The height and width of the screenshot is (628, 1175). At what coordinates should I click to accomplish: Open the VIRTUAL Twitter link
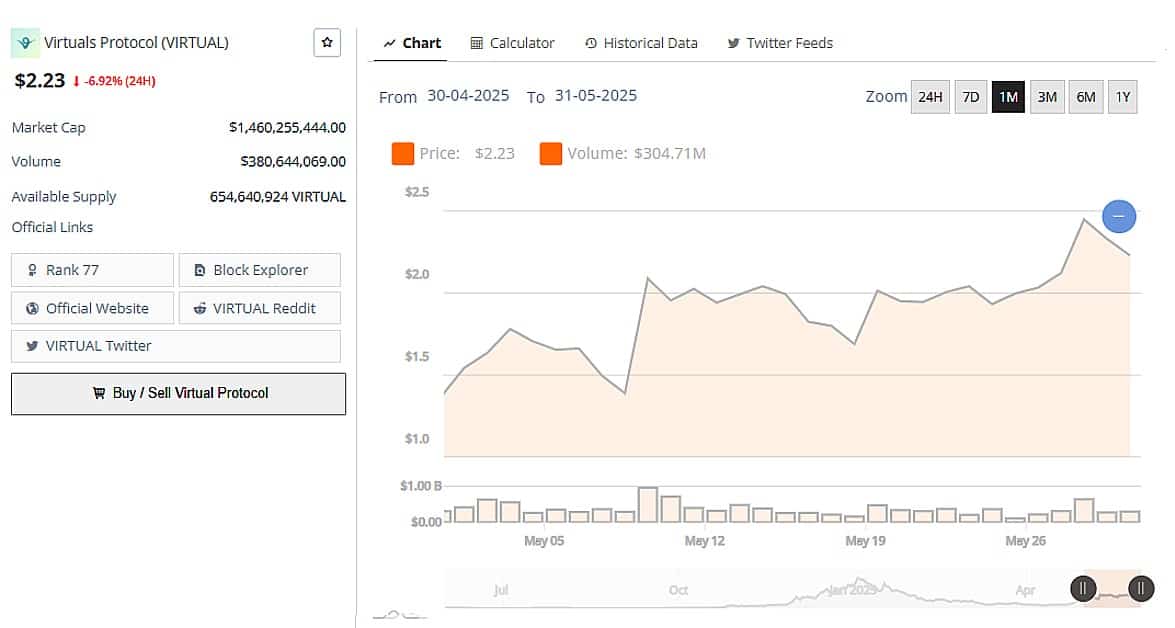(x=175, y=346)
